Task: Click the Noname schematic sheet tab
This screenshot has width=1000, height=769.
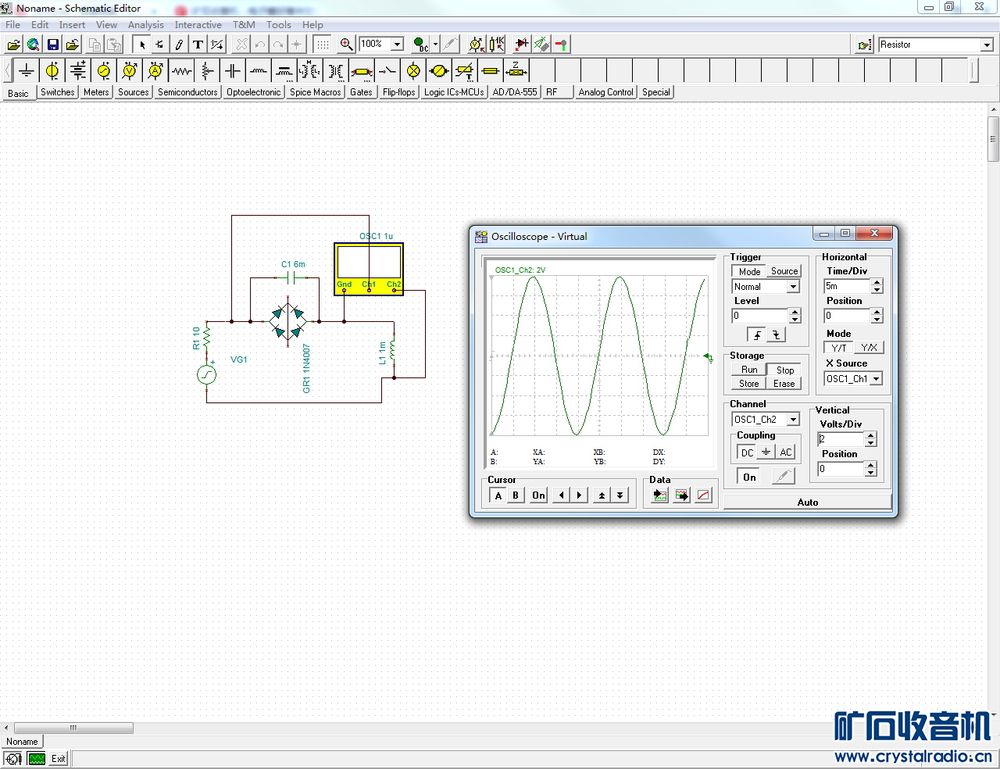Action: click(x=22, y=742)
